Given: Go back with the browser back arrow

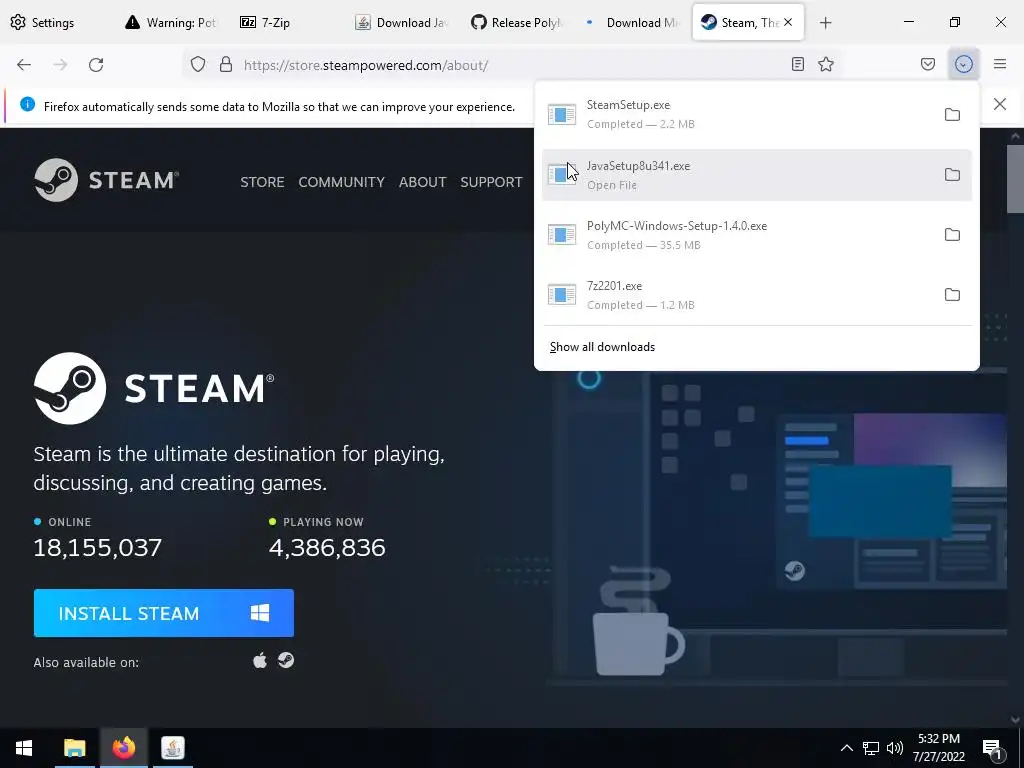Looking at the screenshot, I should click(24, 65).
